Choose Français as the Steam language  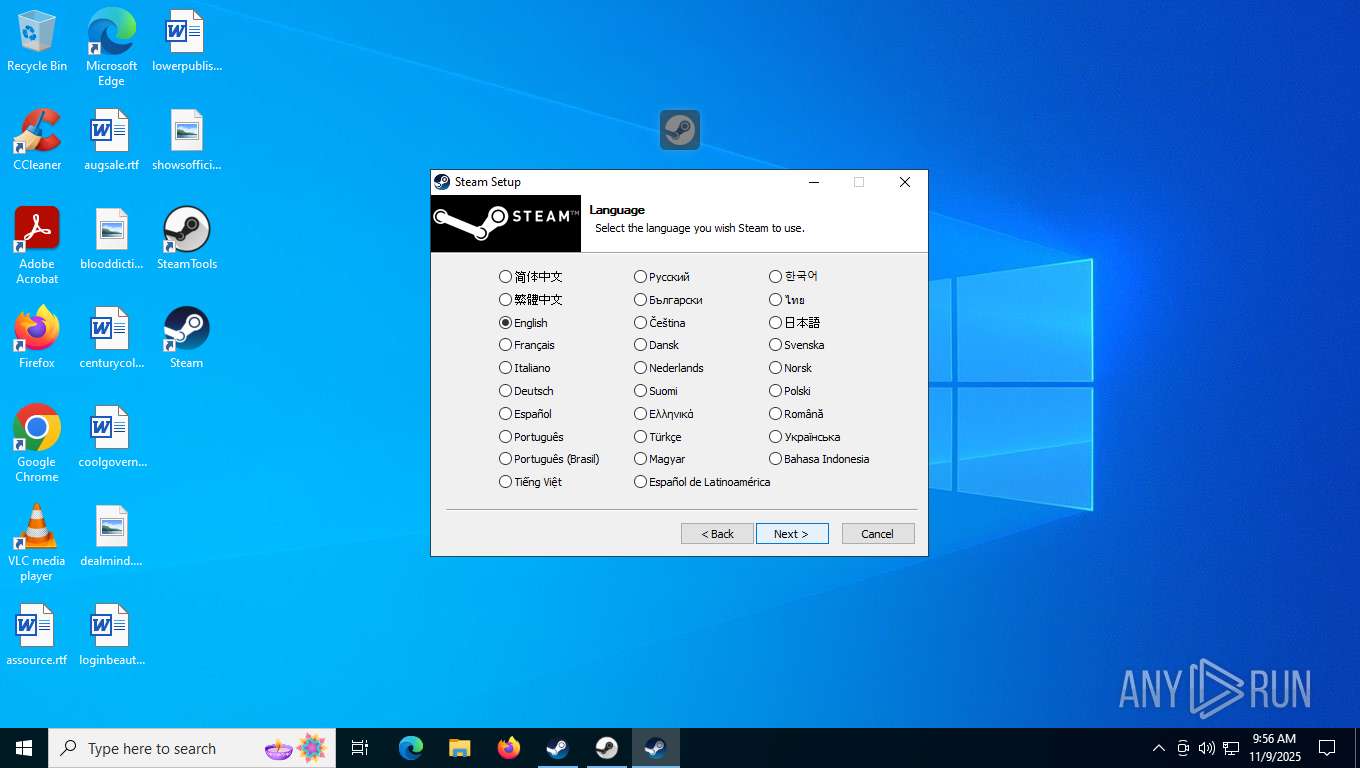(x=527, y=345)
